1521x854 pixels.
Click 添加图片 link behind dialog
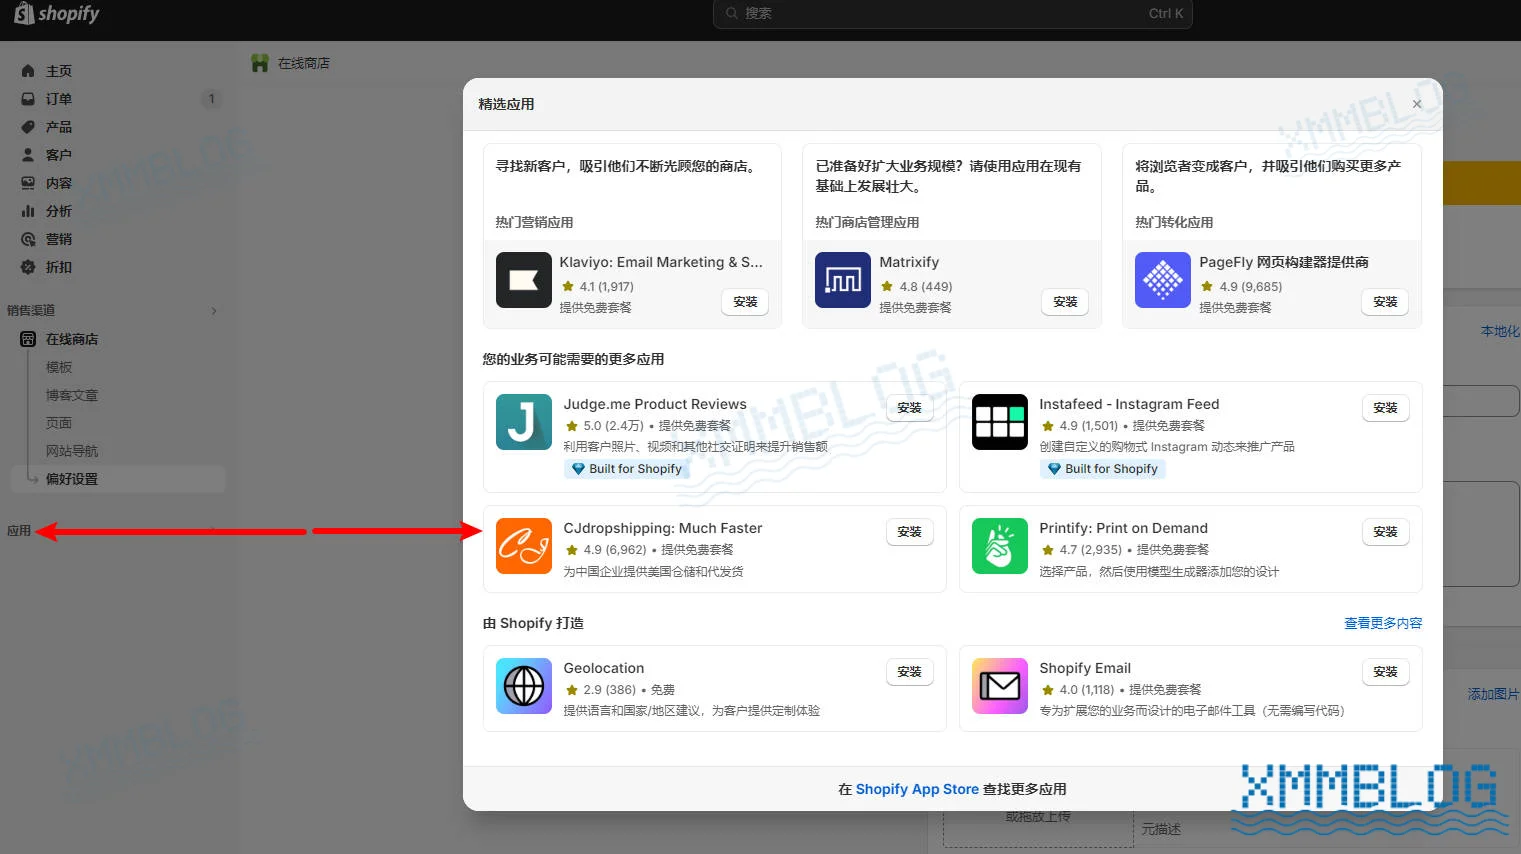pyautogui.click(x=1494, y=694)
